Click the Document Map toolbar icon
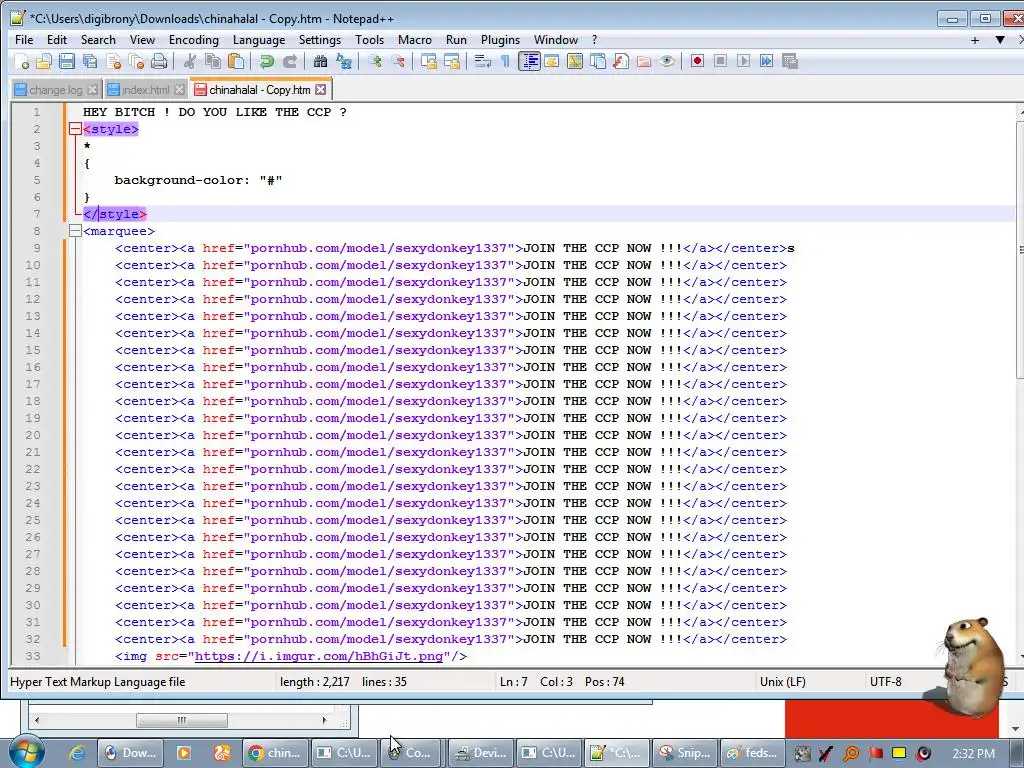The height and width of the screenshot is (768, 1024). tap(575, 61)
